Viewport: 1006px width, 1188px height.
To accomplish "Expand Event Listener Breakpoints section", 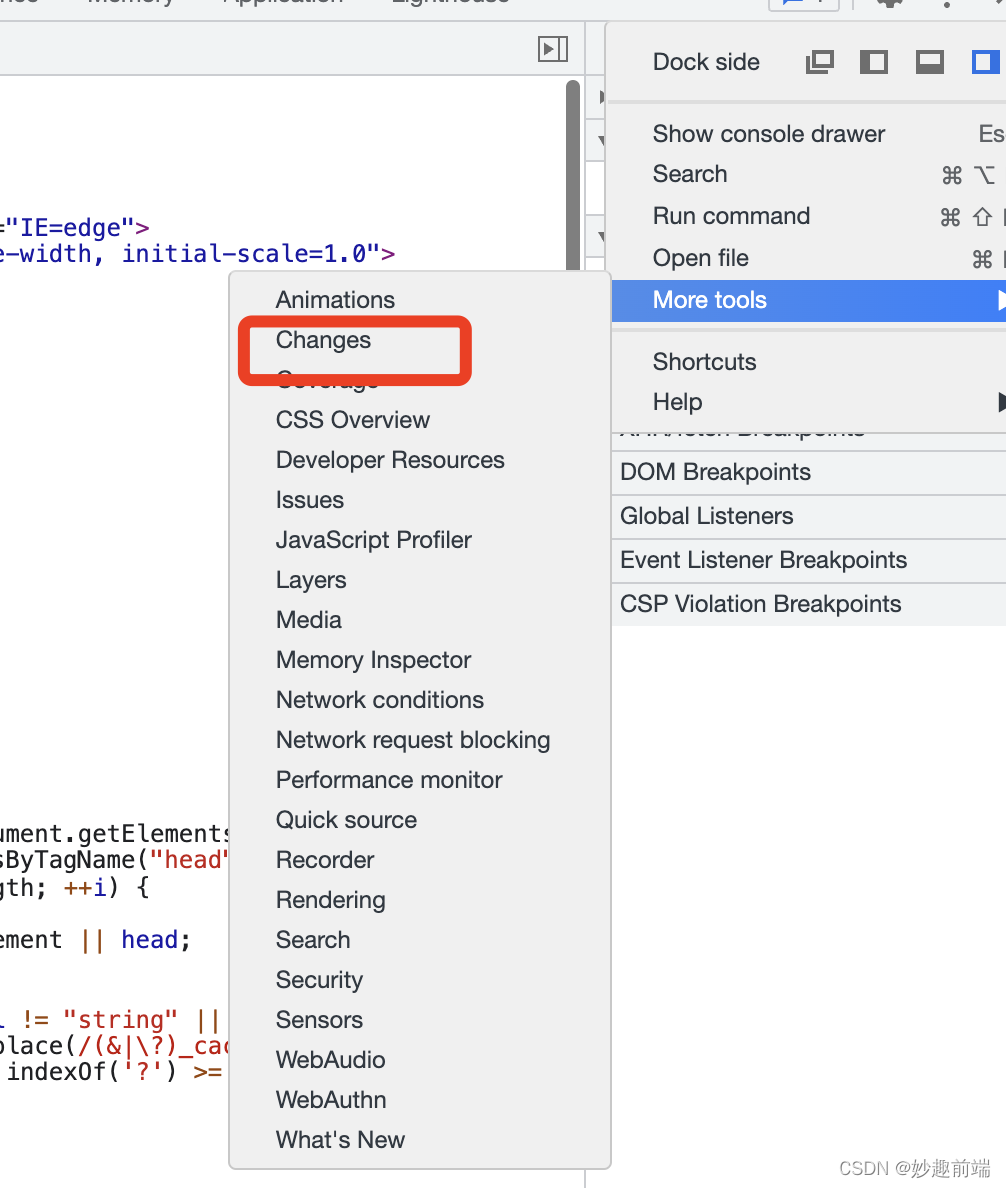I will 808,560.
